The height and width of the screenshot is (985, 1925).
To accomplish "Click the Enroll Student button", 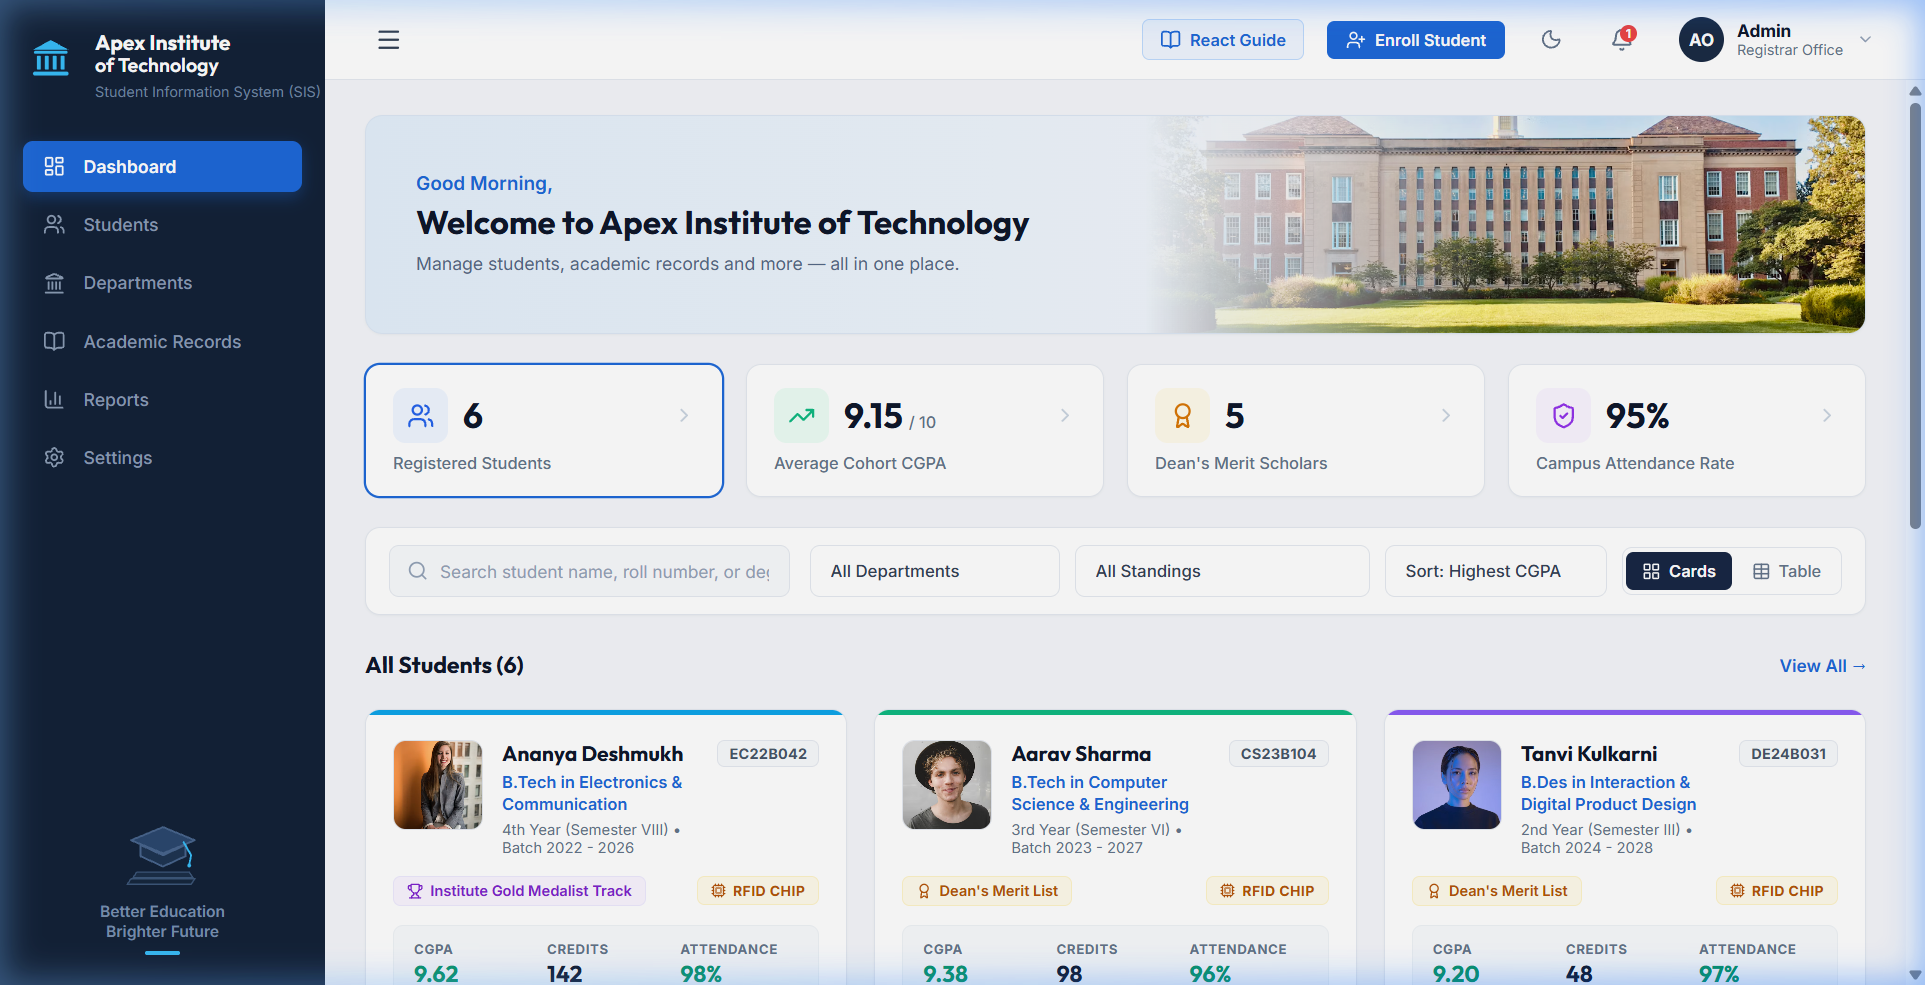I will [x=1415, y=40].
